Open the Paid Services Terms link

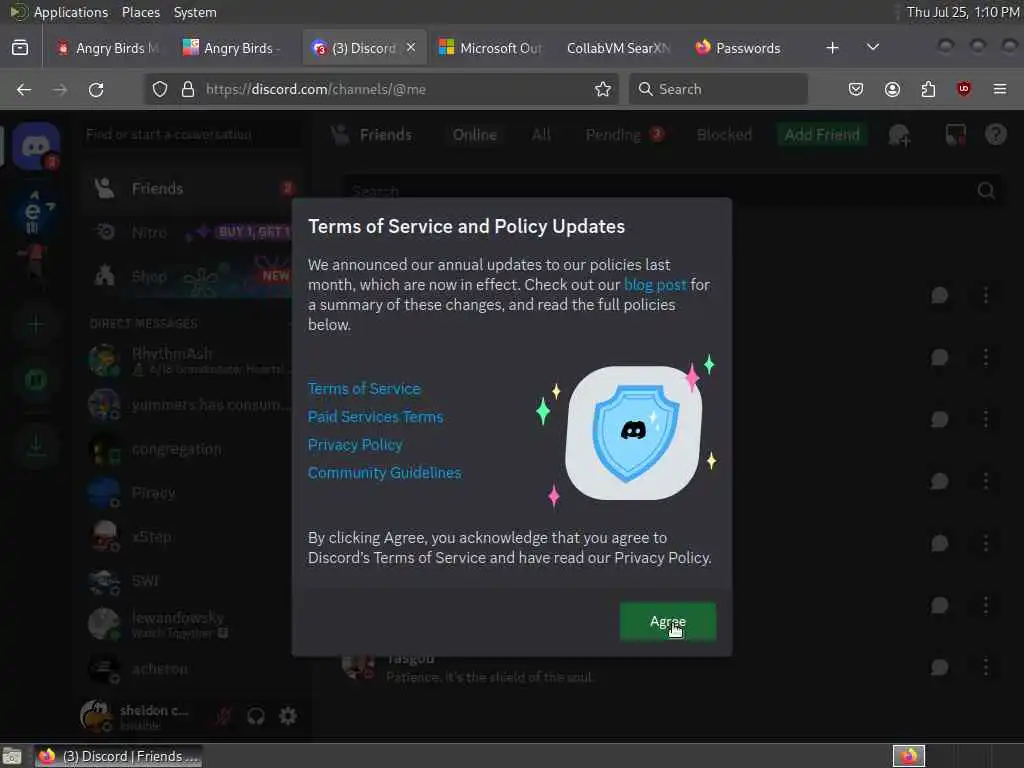376,417
